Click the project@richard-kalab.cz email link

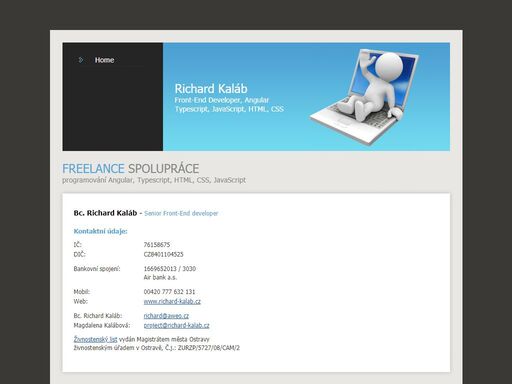tap(176, 325)
